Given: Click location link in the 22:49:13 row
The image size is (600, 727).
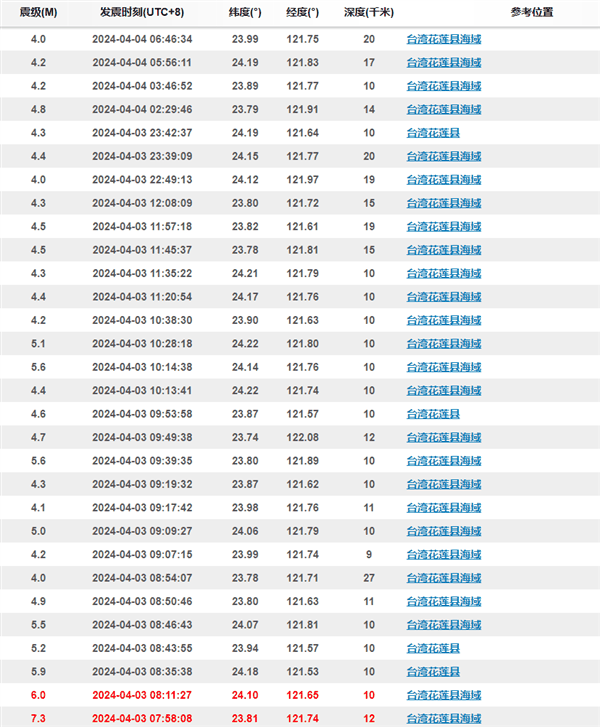Looking at the screenshot, I should [444, 180].
